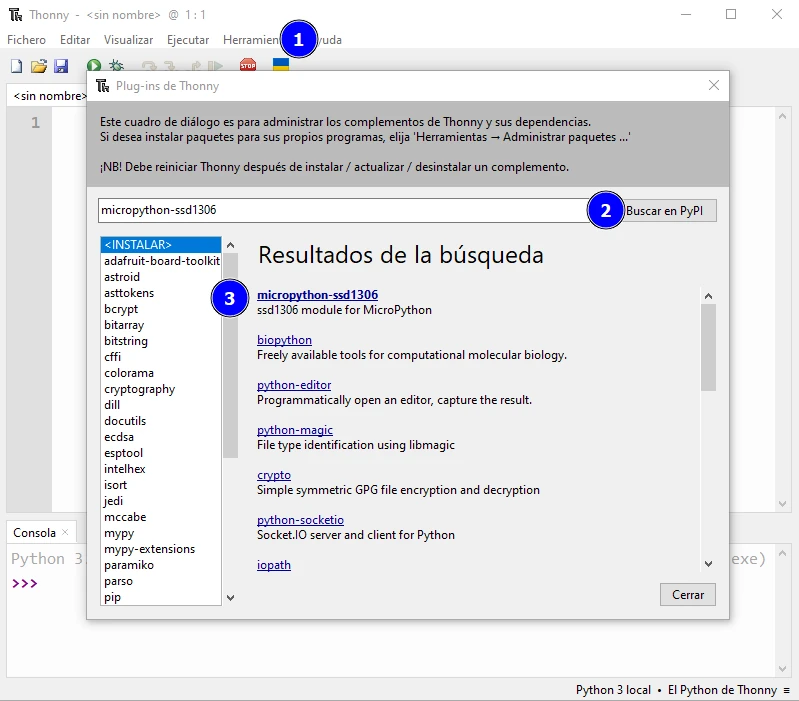Select mypy in the package list
799x701 pixels.
coord(161,533)
